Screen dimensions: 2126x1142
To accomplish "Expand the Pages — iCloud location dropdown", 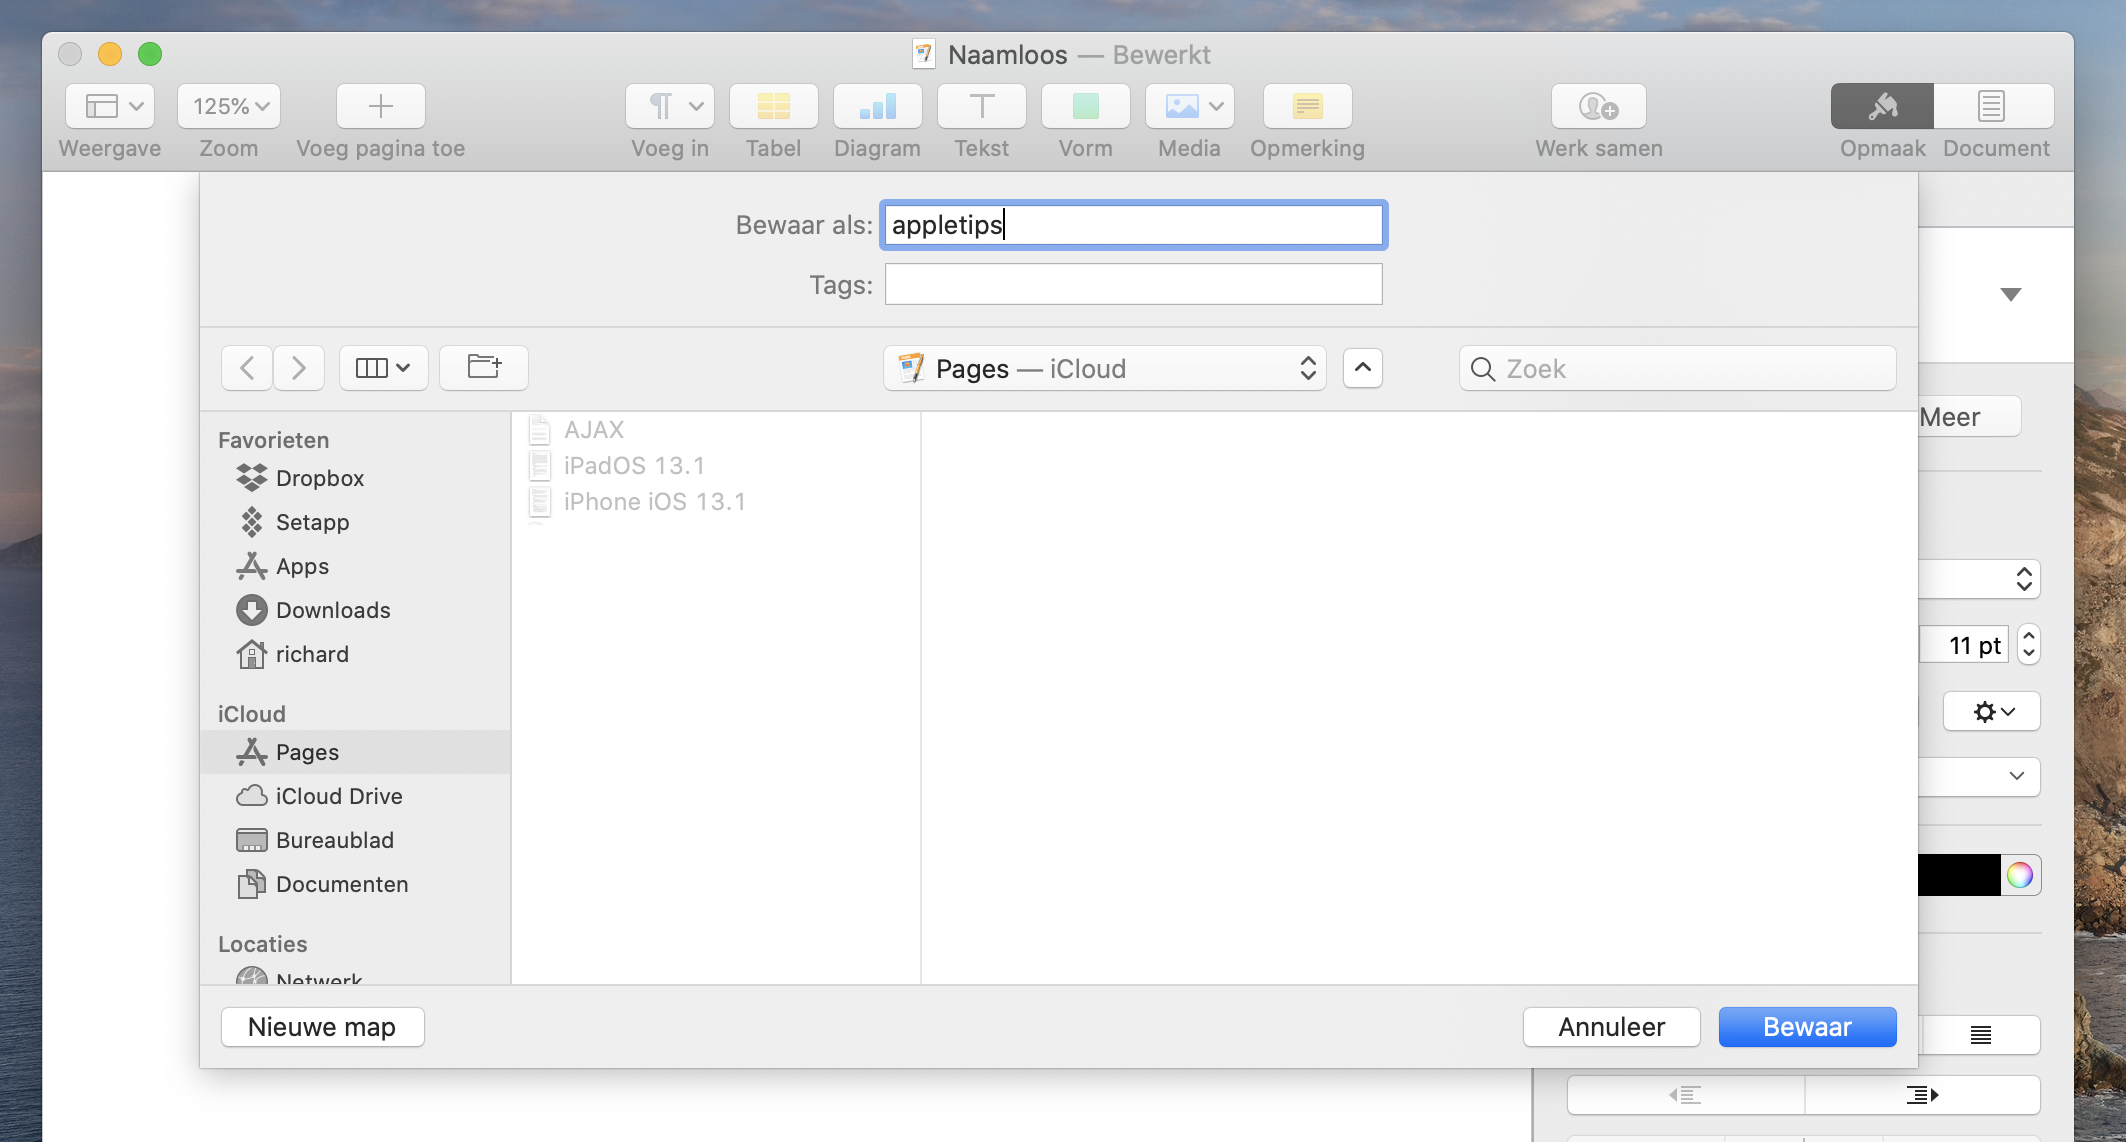I will (1104, 368).
